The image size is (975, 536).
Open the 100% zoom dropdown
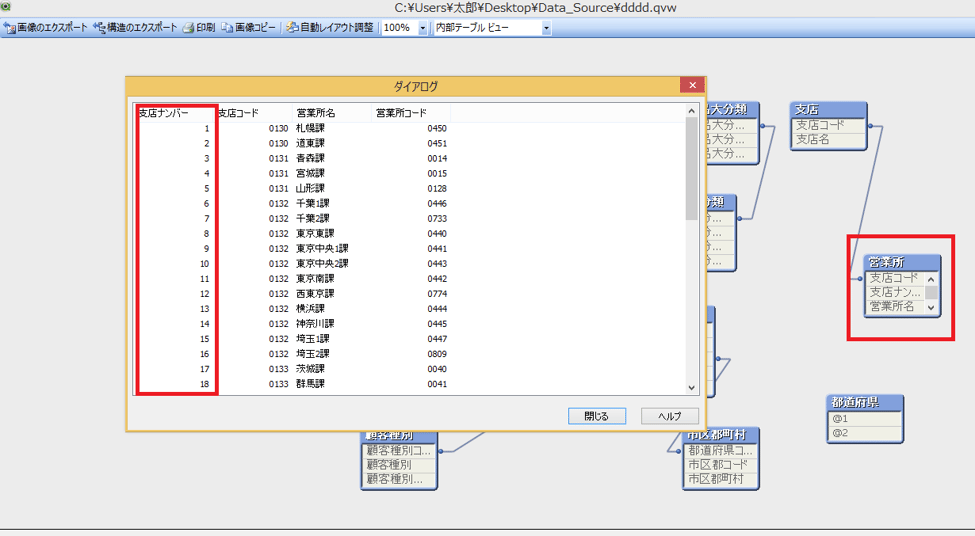click(x=423, y=28)
